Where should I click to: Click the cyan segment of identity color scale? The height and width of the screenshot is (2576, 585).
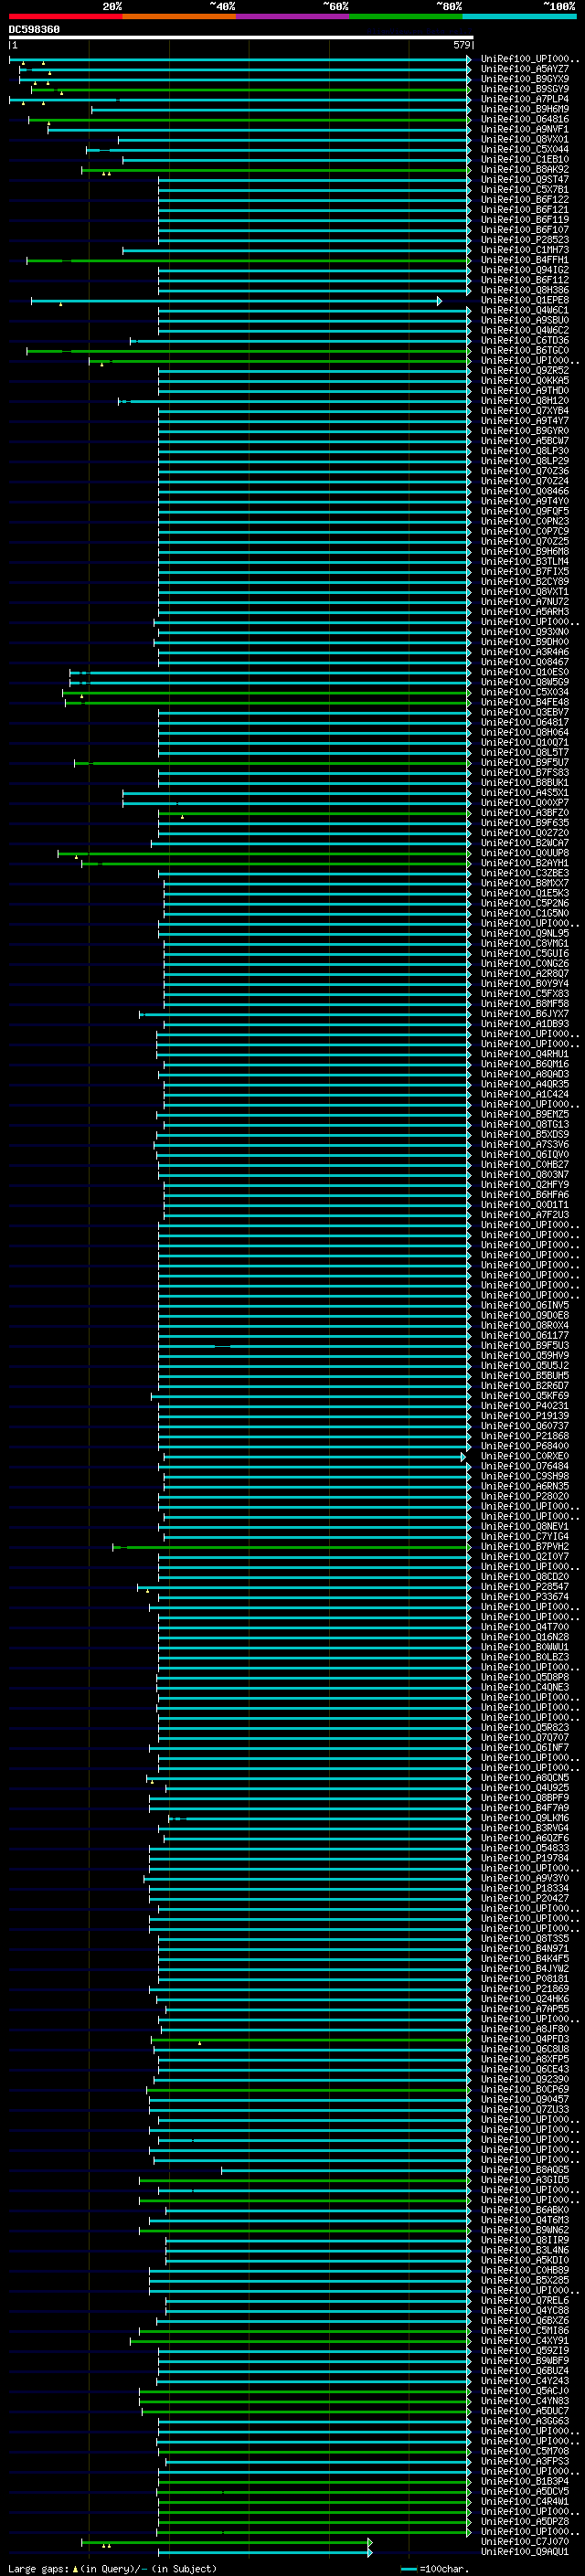[x=519, y=16]
